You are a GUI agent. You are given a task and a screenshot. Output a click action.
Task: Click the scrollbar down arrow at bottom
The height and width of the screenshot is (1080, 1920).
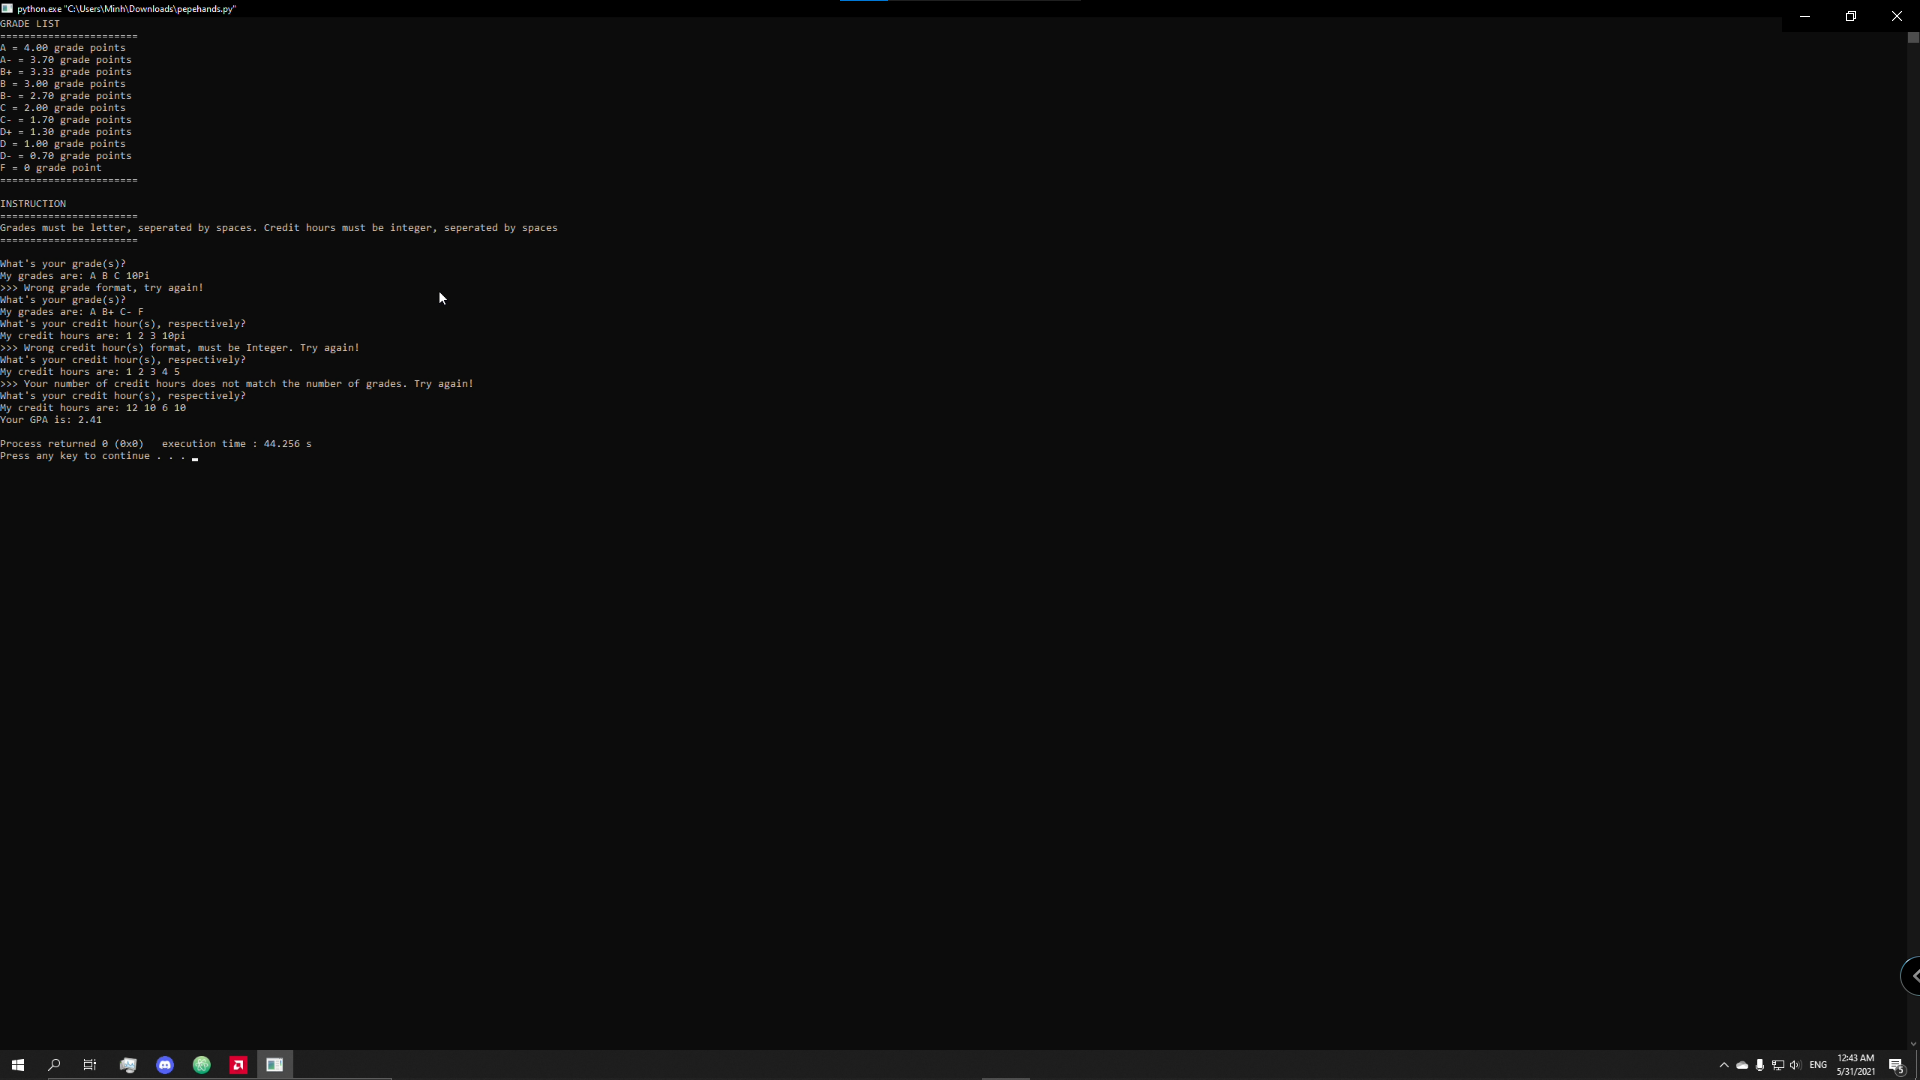pos(1913,1044)
